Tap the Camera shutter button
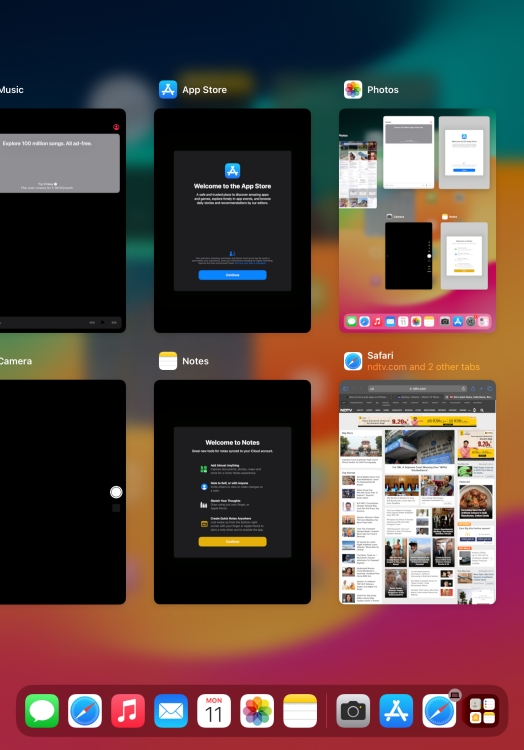 (116, 492)
